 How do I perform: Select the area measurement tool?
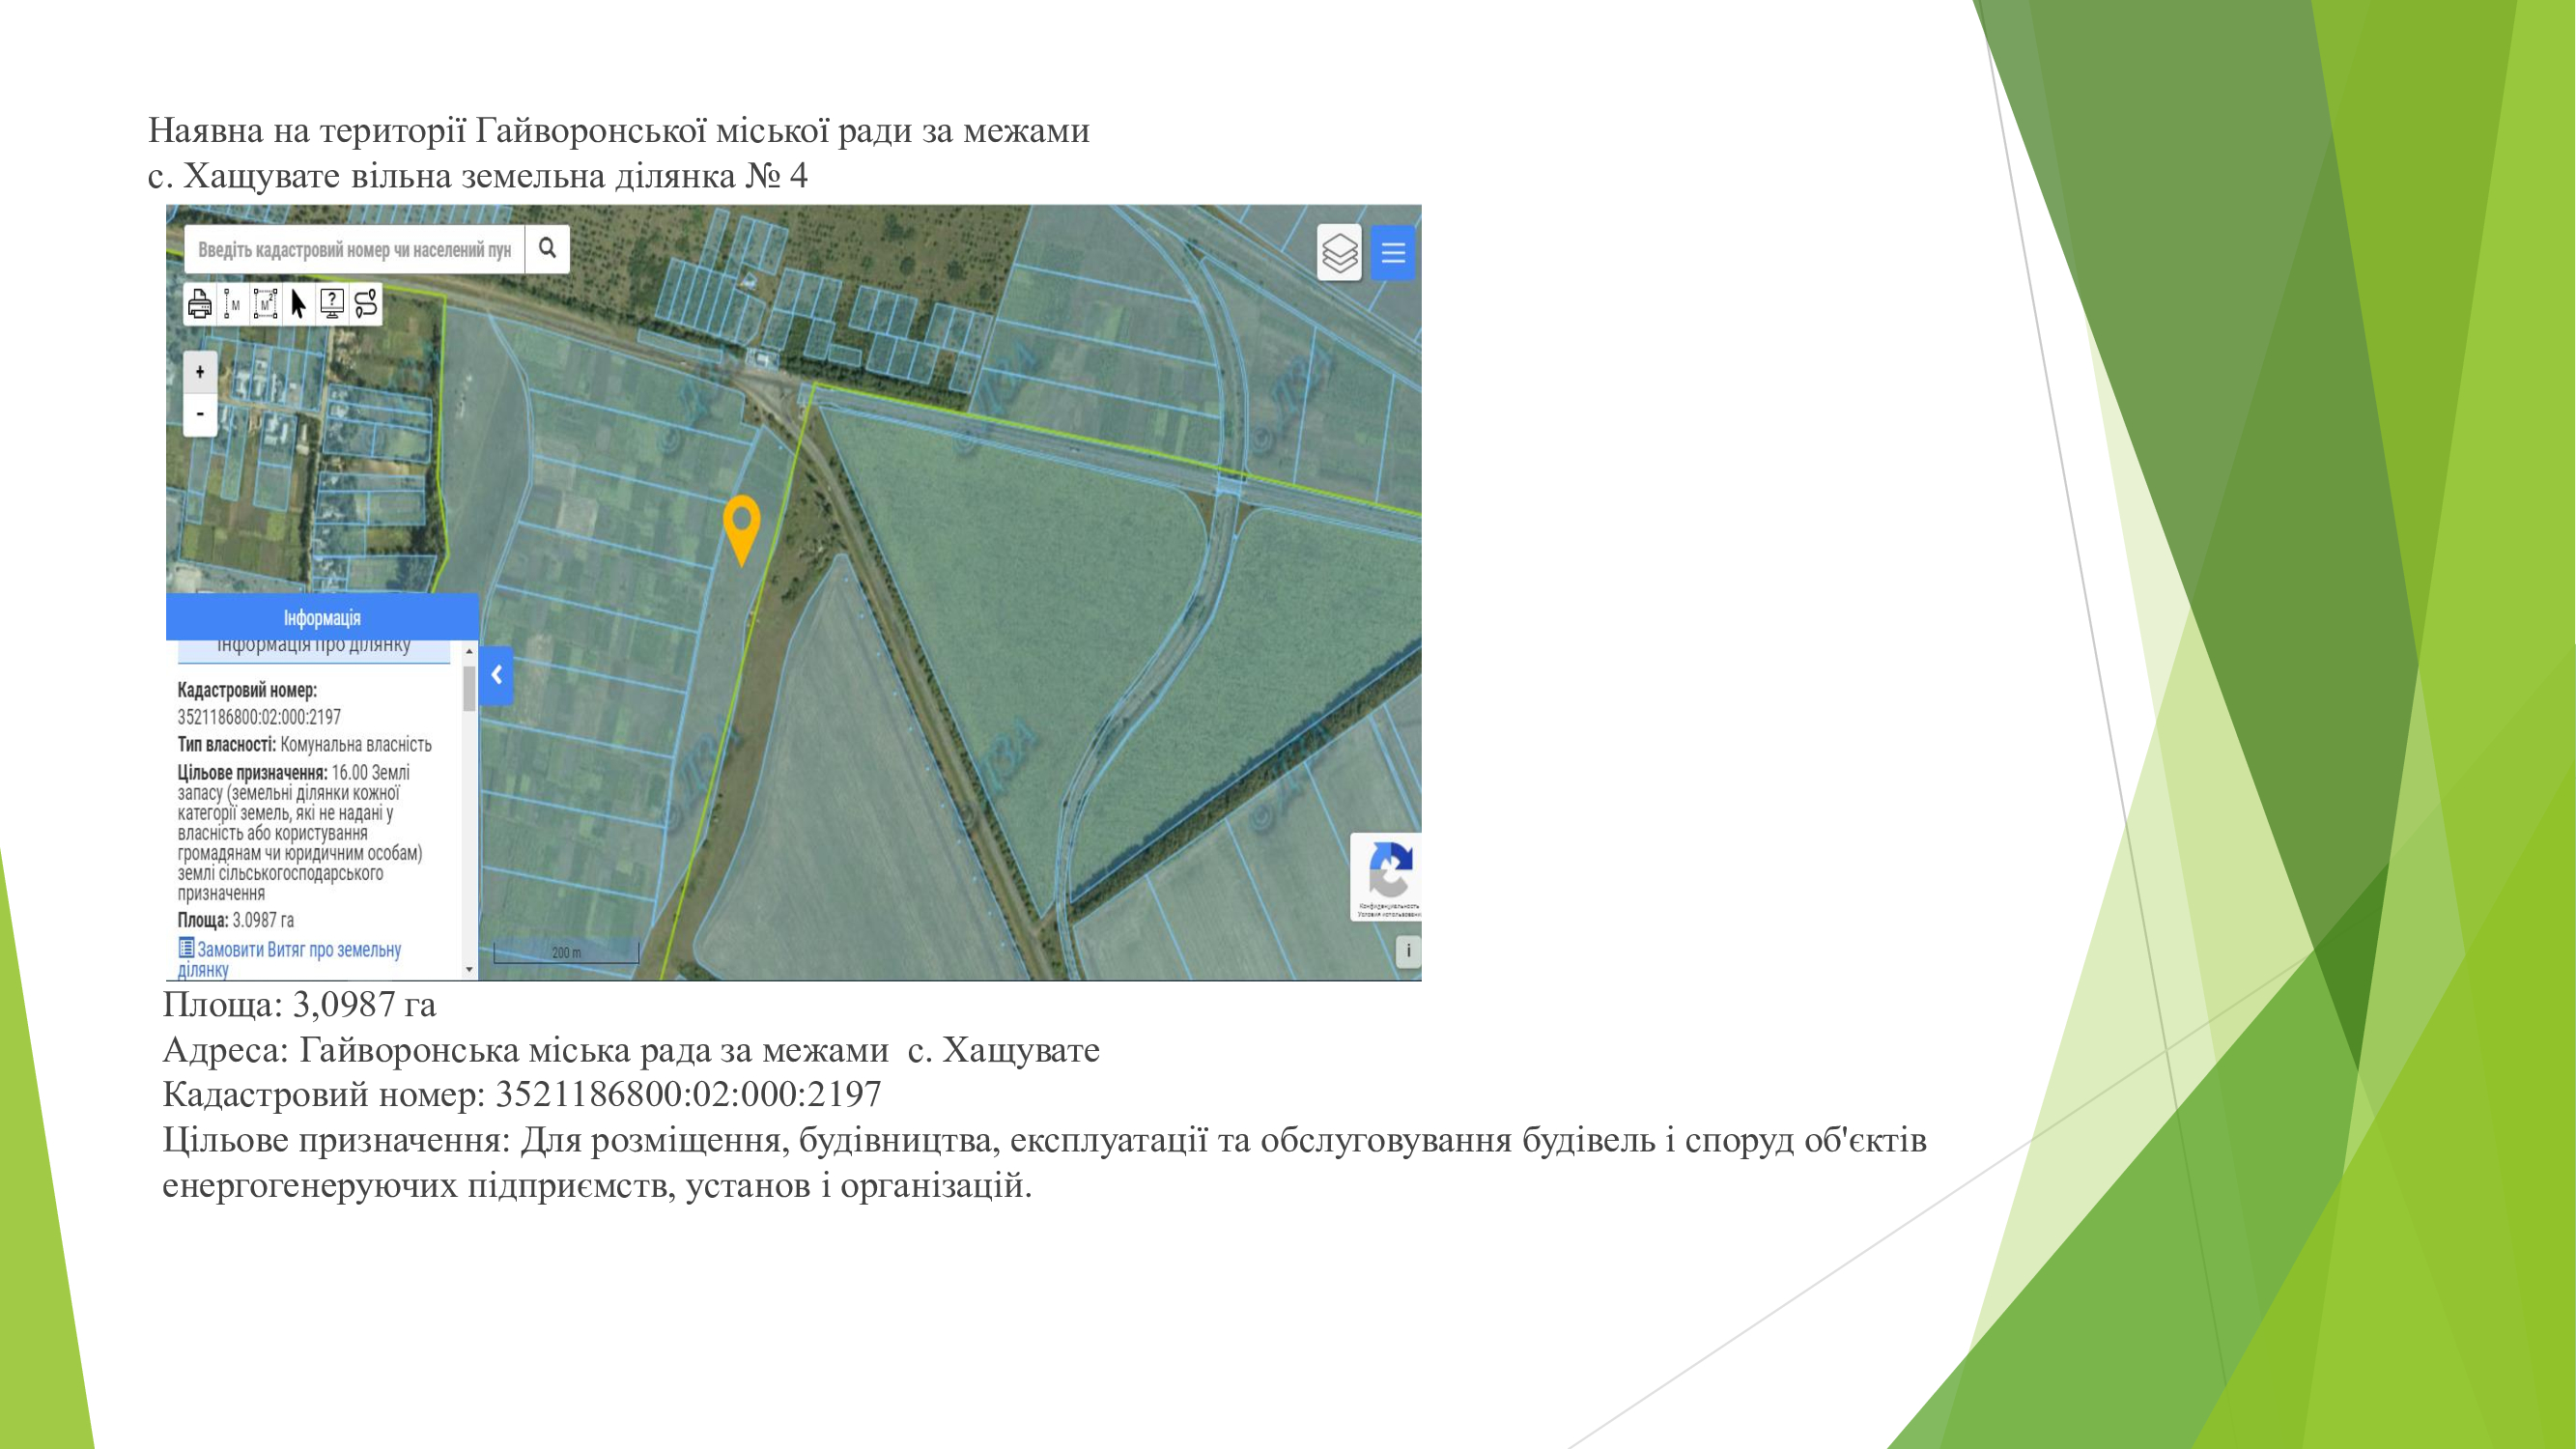tap(265, 303)
